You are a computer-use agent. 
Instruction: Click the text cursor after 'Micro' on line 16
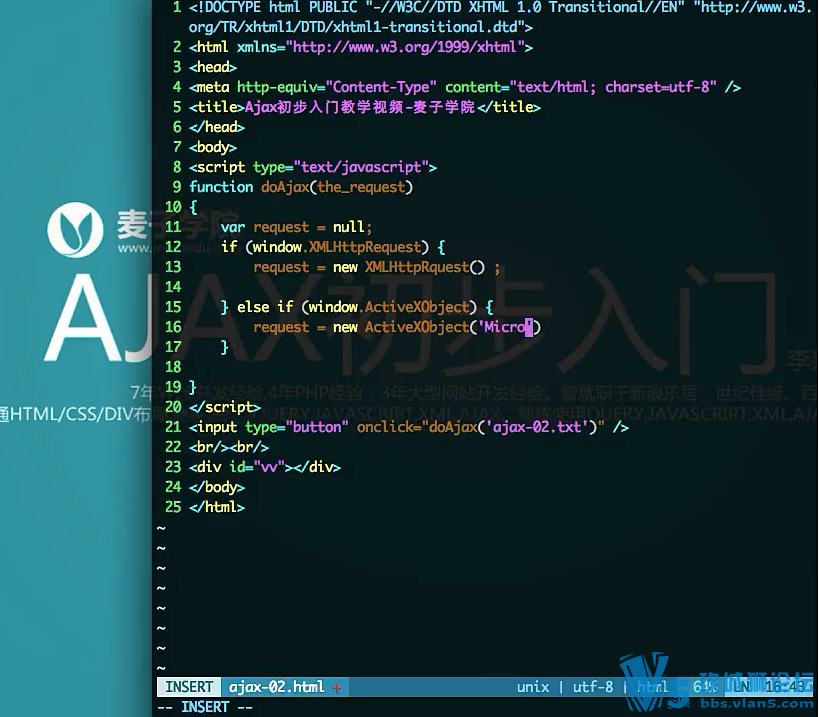pyautogui.click(x=529, y=327)
